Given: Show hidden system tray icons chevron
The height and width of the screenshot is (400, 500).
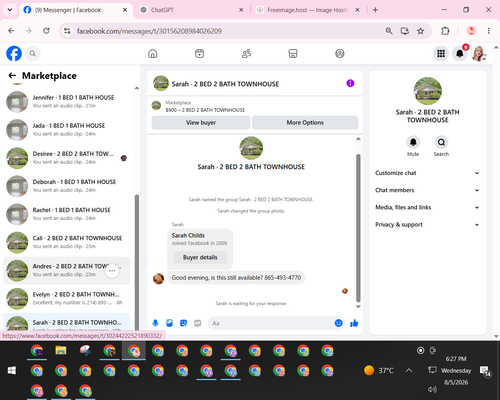Looking at the screenshot, I should 409,370.
